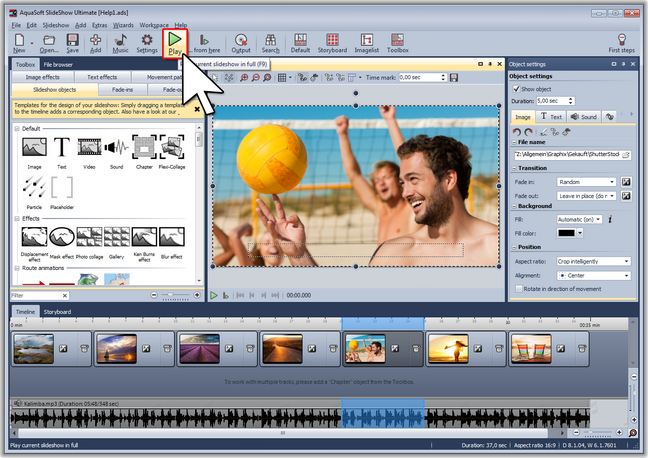This screenshot has height=458, width=648.
Task: Click the green Play button in toolbar
Action: pos(175,39)
